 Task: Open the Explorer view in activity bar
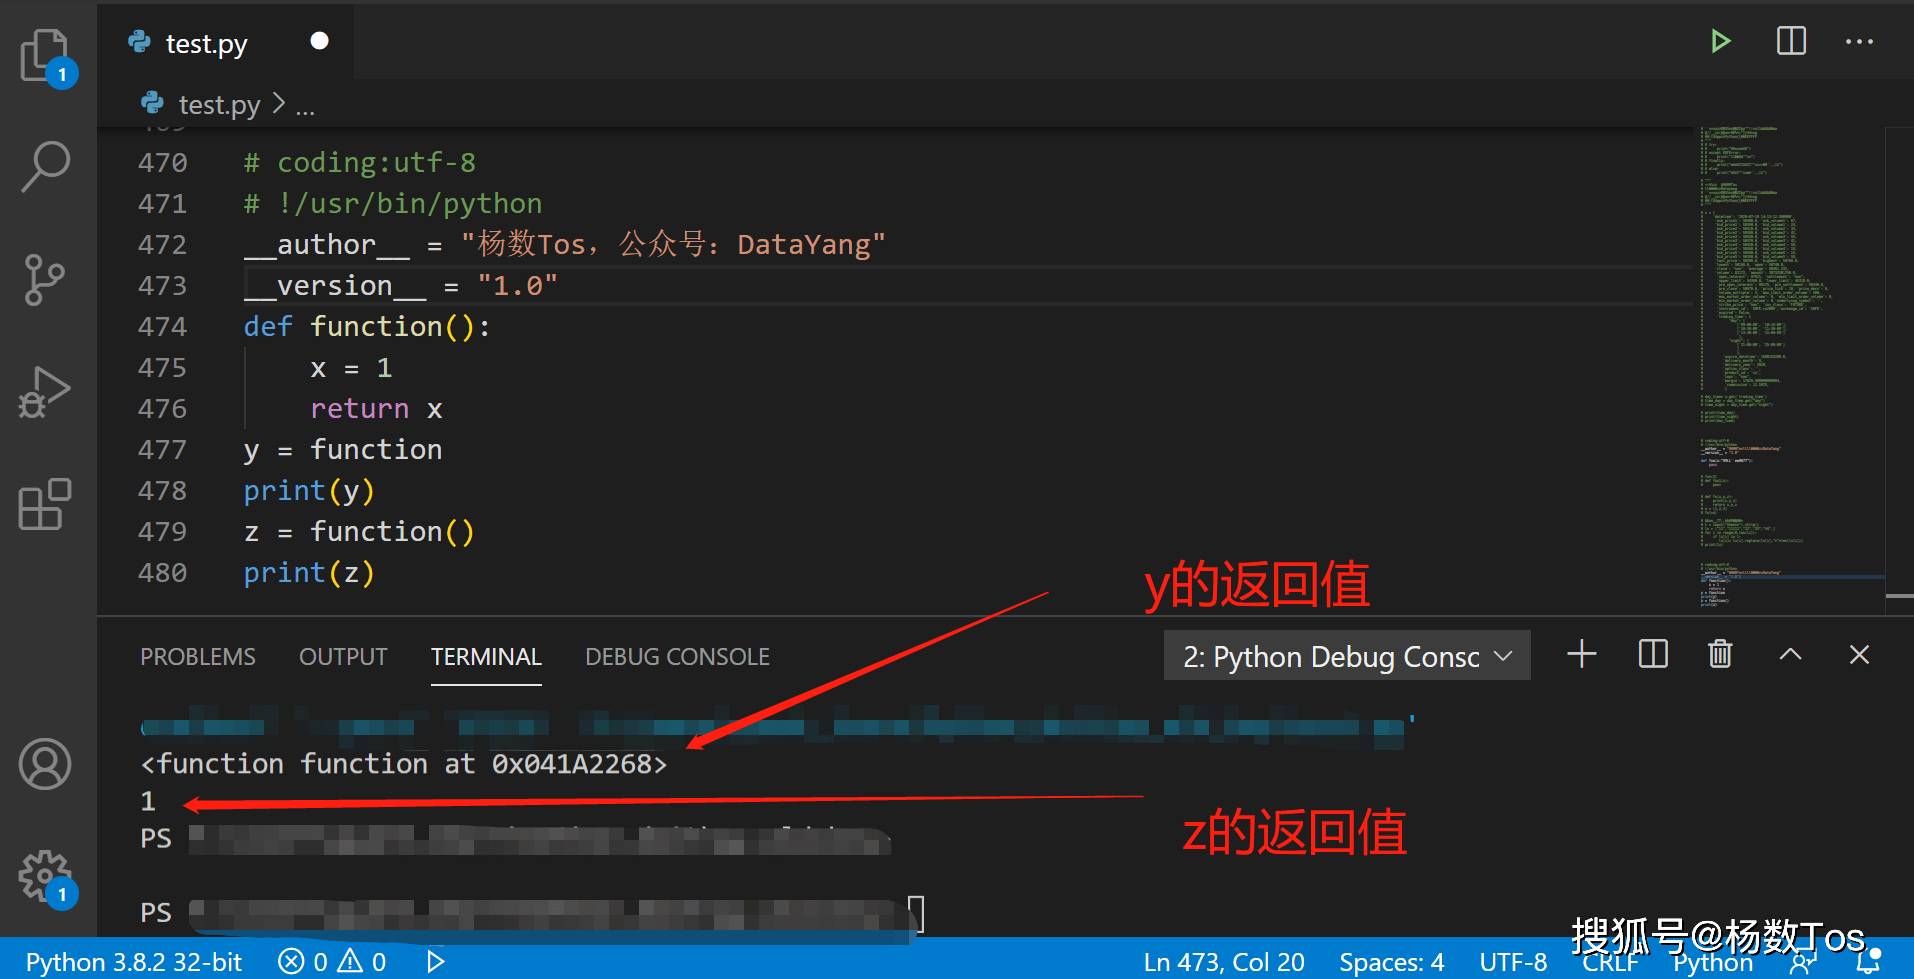pyautogui.click(x=45, y=55)
